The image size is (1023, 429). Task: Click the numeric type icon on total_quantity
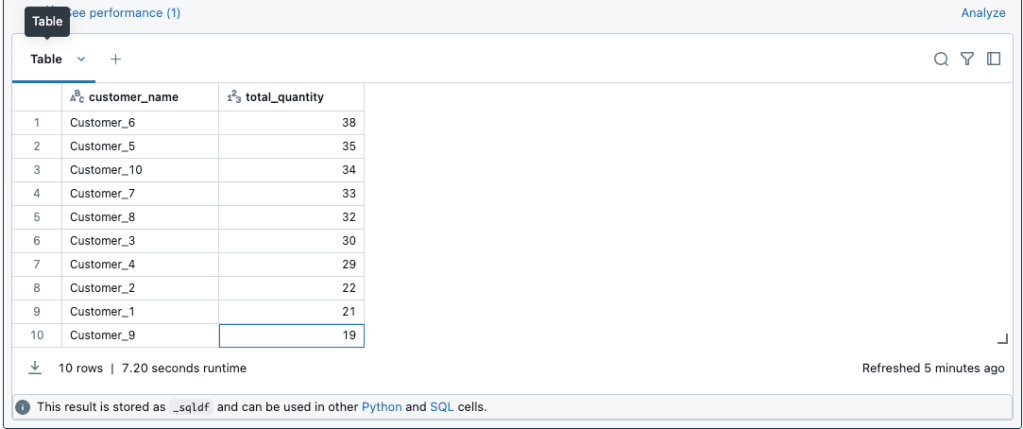click(234, 97)
